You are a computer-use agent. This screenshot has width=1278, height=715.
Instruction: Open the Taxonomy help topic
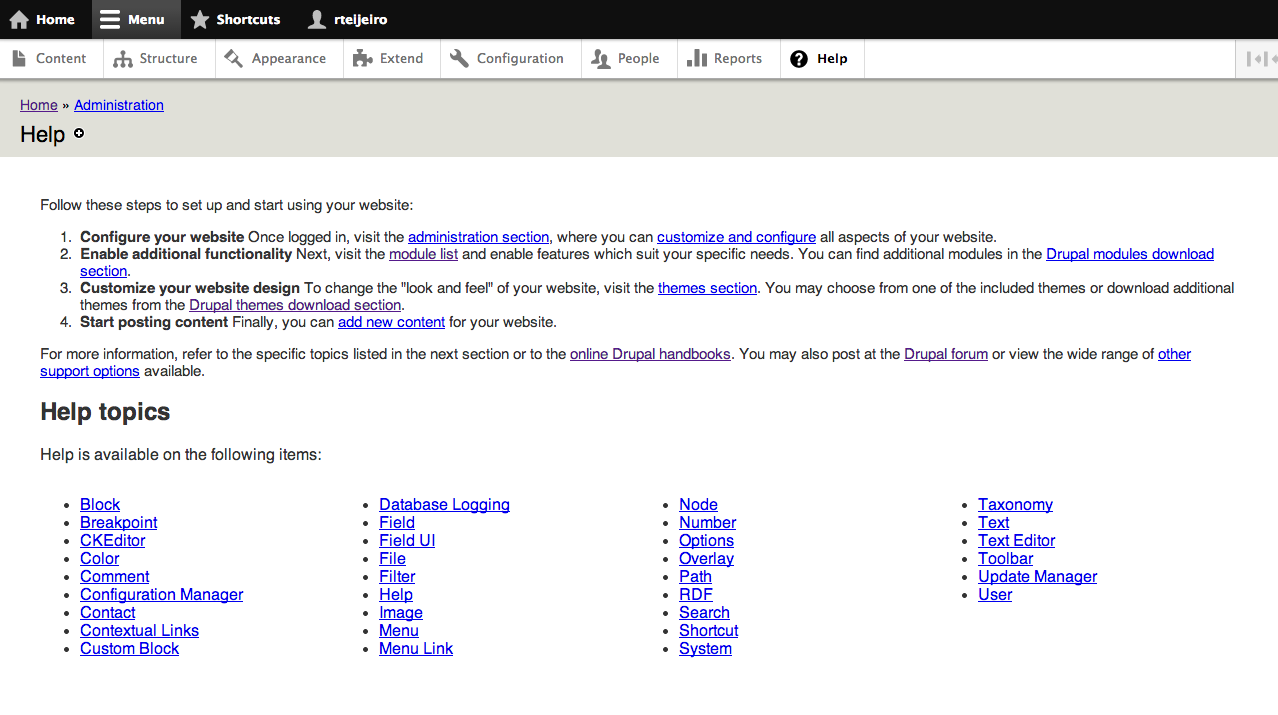tap(1015, 505)
